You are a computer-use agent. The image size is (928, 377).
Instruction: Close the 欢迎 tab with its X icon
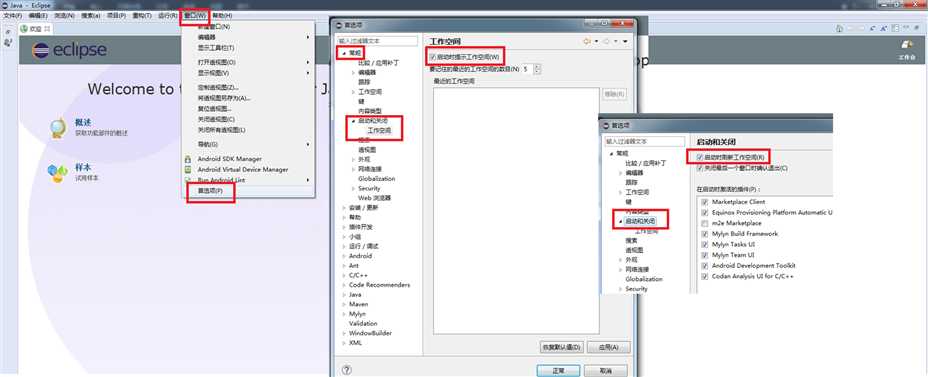point(48,28)
